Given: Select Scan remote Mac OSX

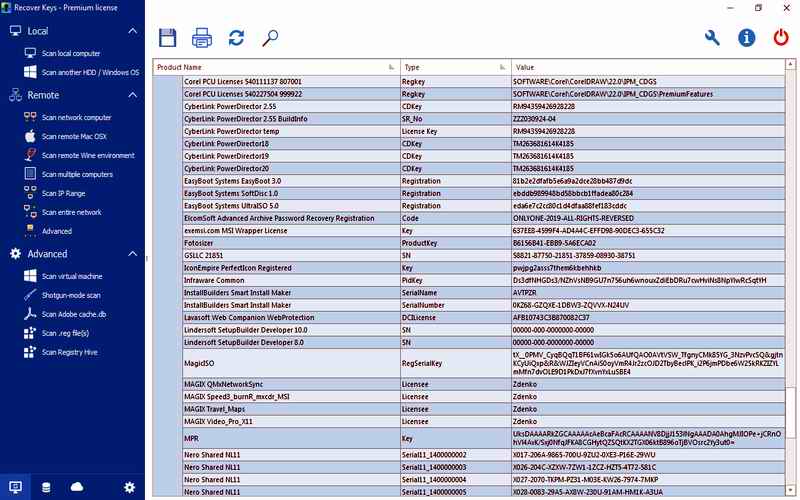Looking at the screenshot, I should click(x=74, y=136).
